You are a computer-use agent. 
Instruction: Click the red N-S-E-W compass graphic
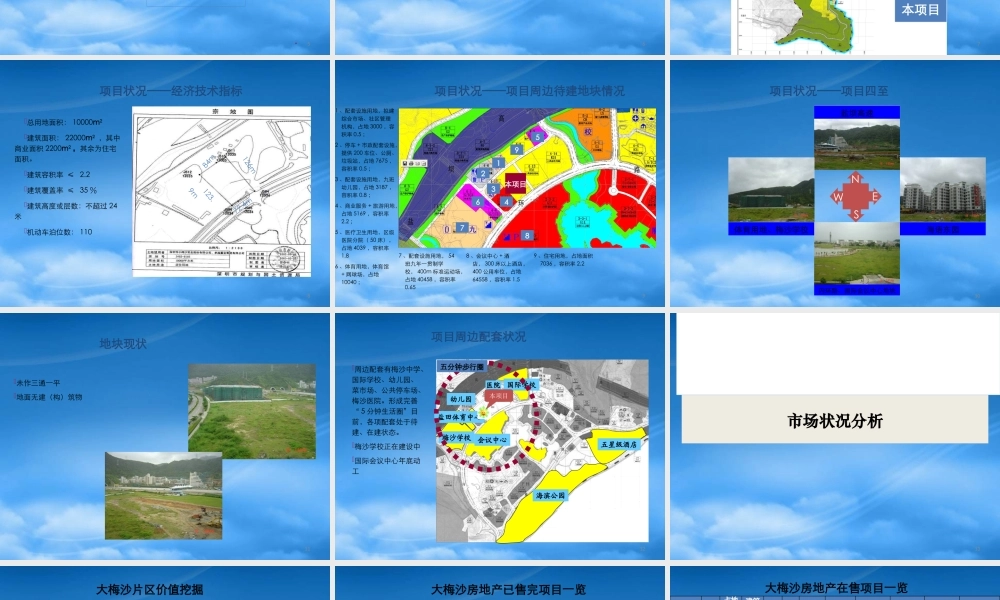(x=857, y=196)
